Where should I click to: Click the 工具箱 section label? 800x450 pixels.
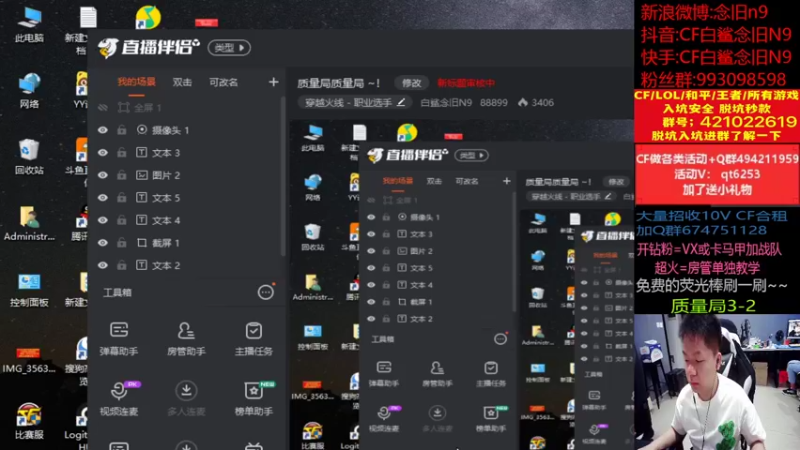click(x=117, y=292)
